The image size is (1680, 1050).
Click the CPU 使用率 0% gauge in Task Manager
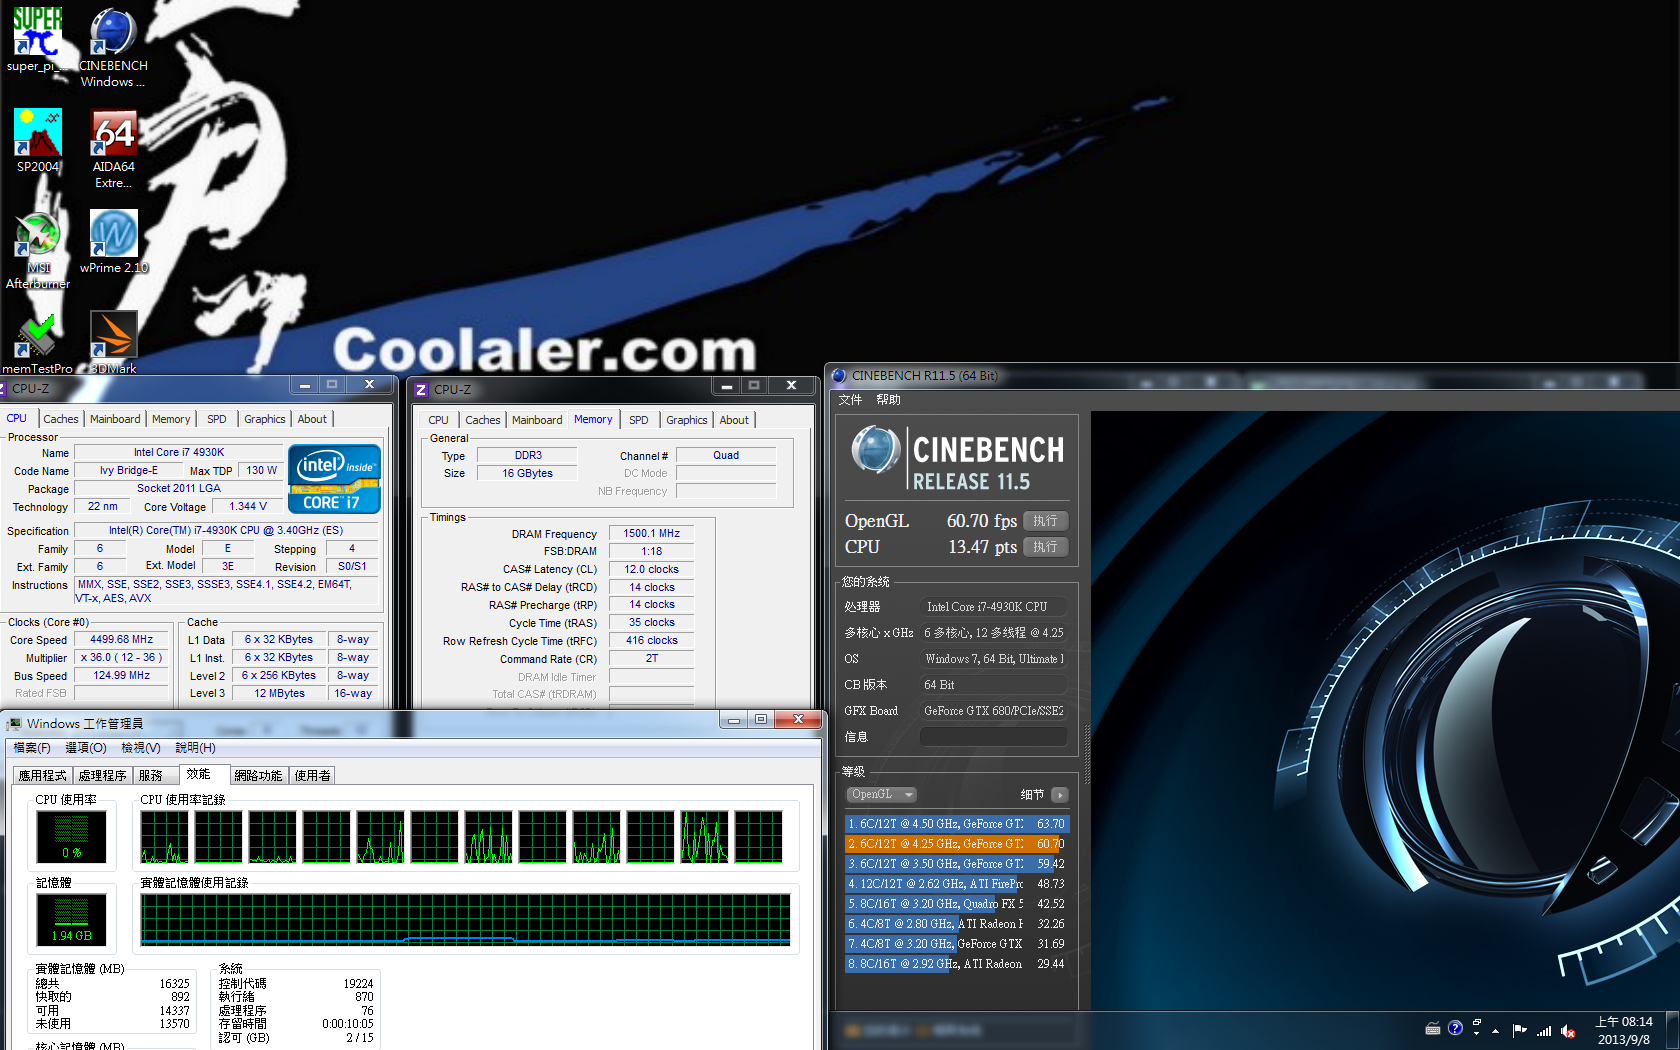point(71,837)
